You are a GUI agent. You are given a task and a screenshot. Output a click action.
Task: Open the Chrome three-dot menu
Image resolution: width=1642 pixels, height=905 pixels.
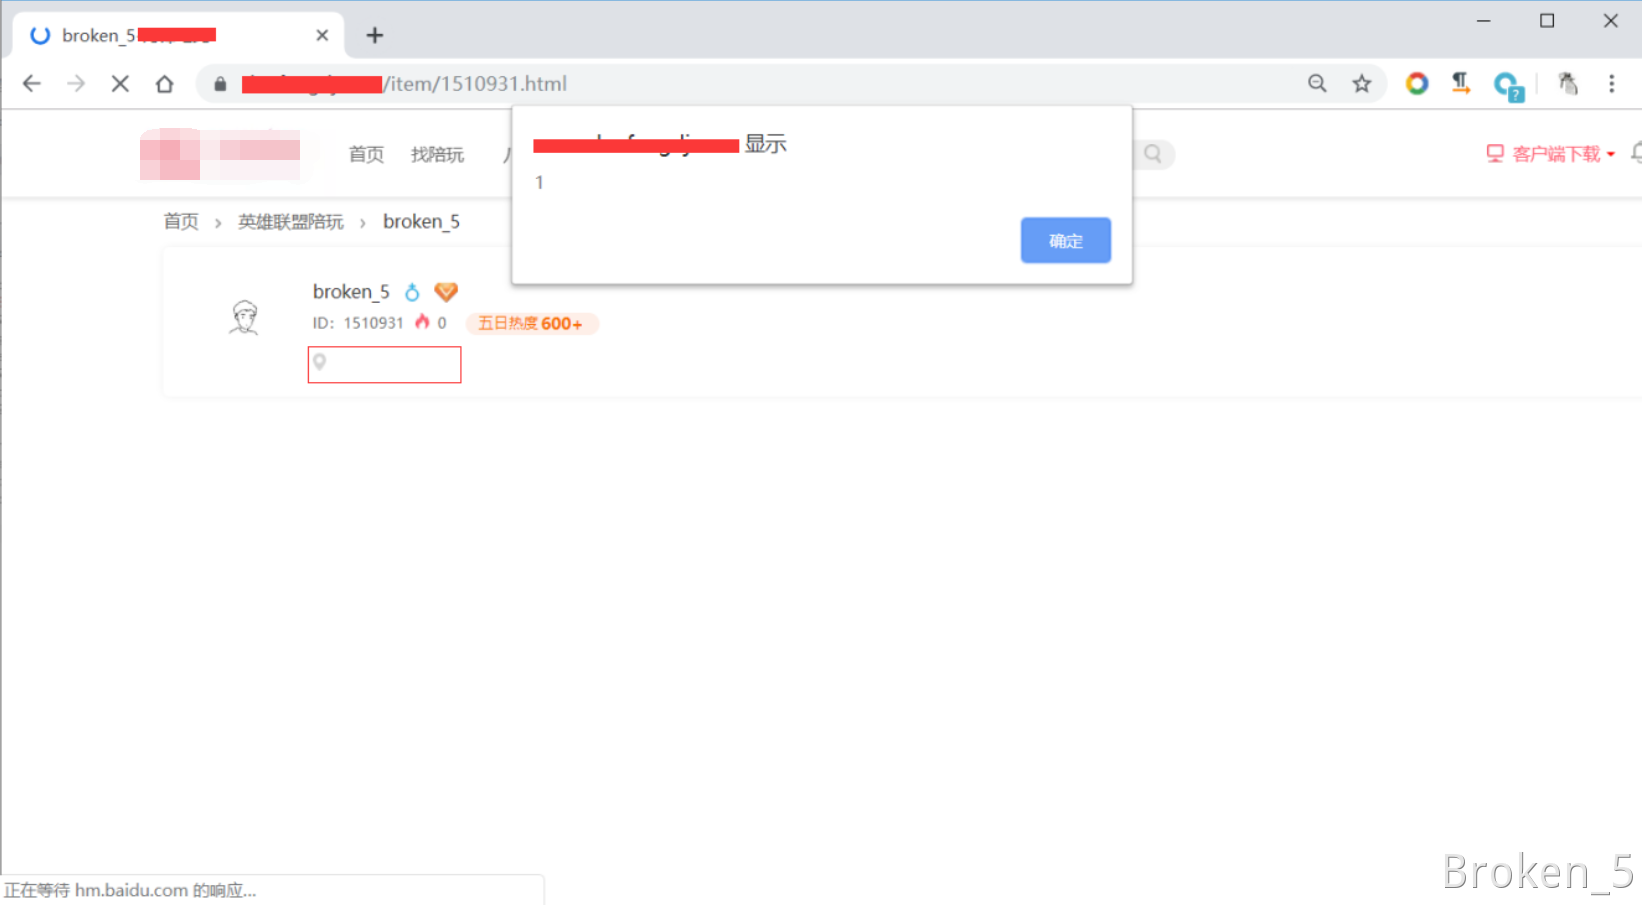1611,84
